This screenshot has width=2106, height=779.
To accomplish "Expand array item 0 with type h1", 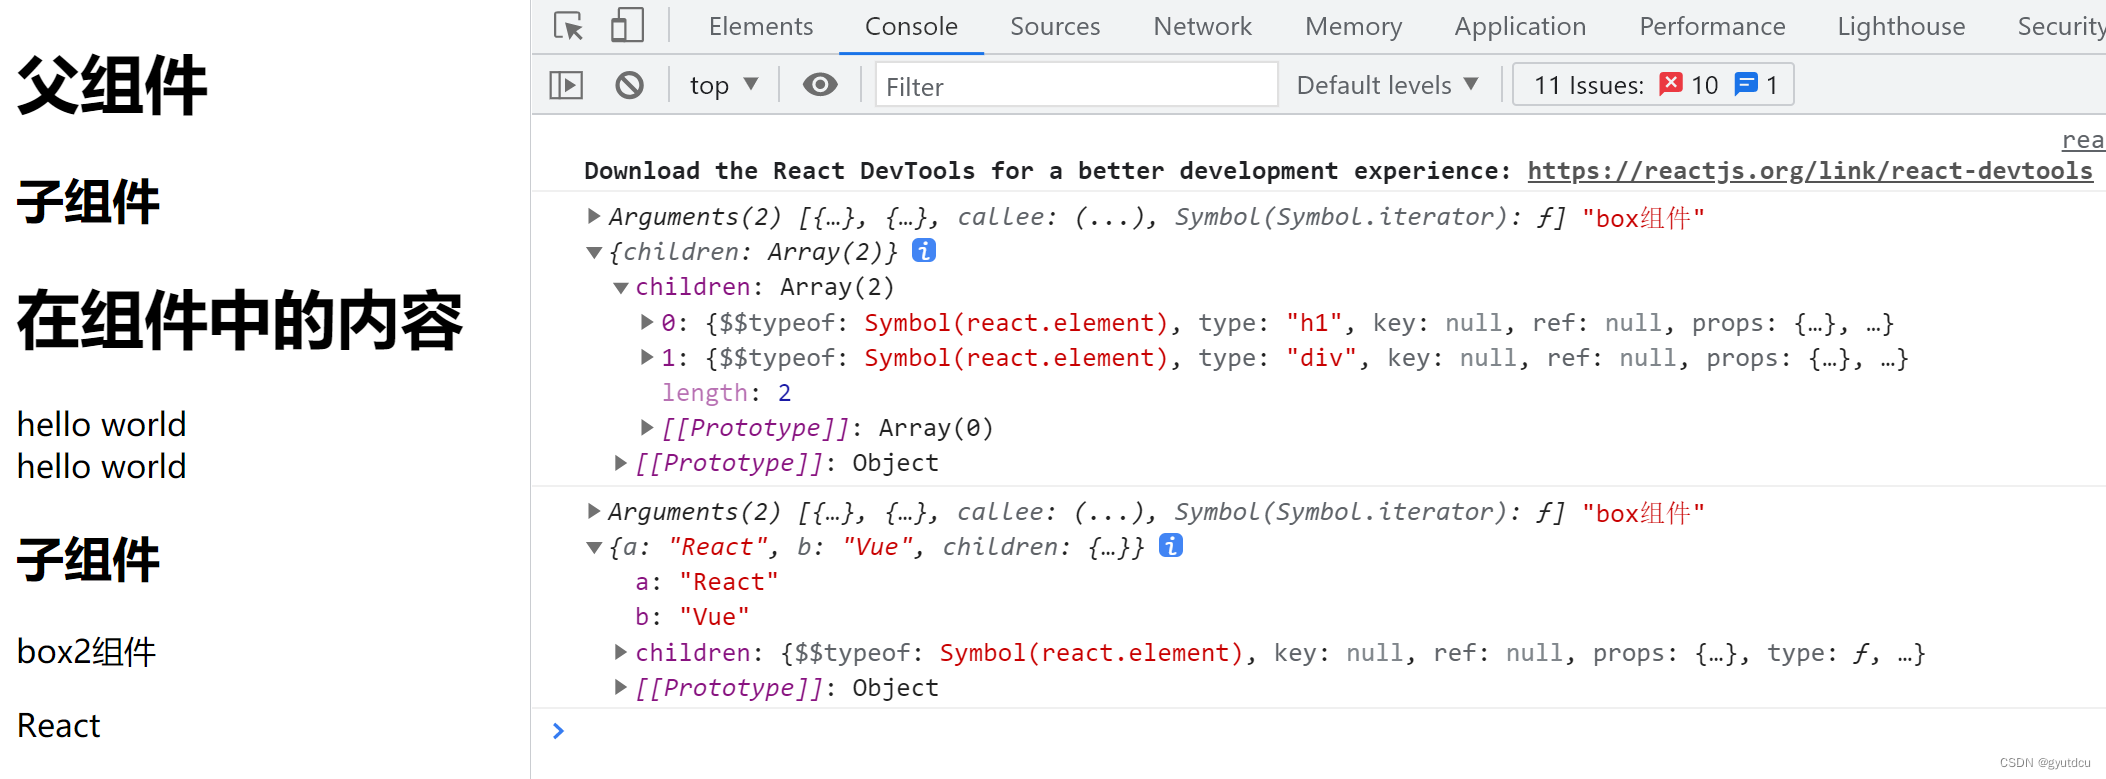I will click(x=647, y=322).
